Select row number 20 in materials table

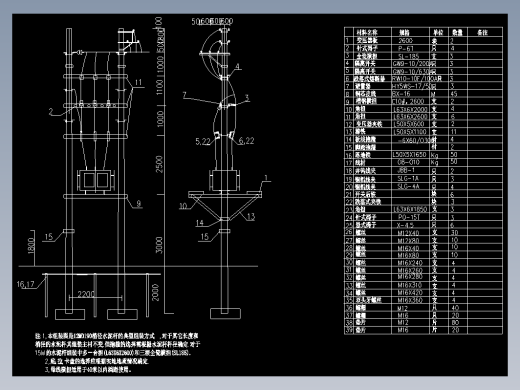[x=349, y=187]
